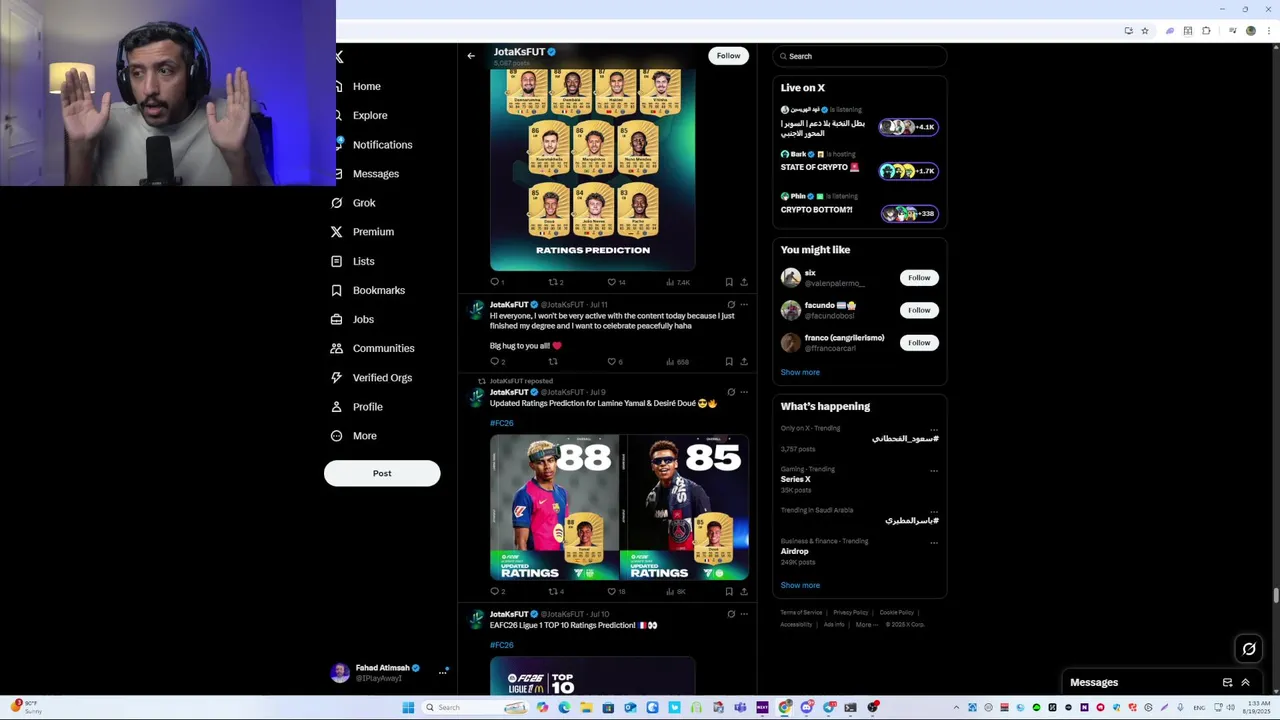Viewport: 1280px width, 720px height.
Task: Open the Windows Start menu
Action: 408,708
